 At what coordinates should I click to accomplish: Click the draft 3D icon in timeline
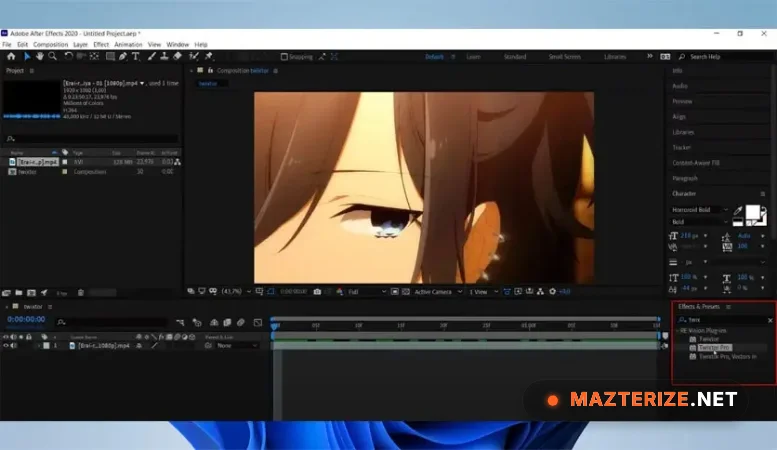pos(197,323)
